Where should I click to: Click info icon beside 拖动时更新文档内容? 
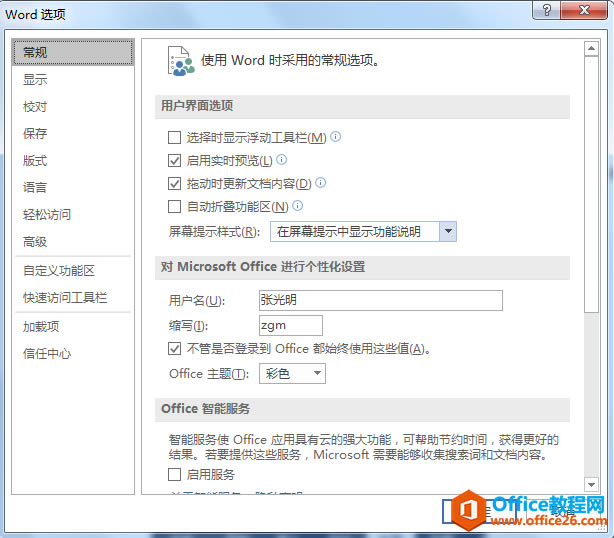pyautogui.click(x=320, y=182)
